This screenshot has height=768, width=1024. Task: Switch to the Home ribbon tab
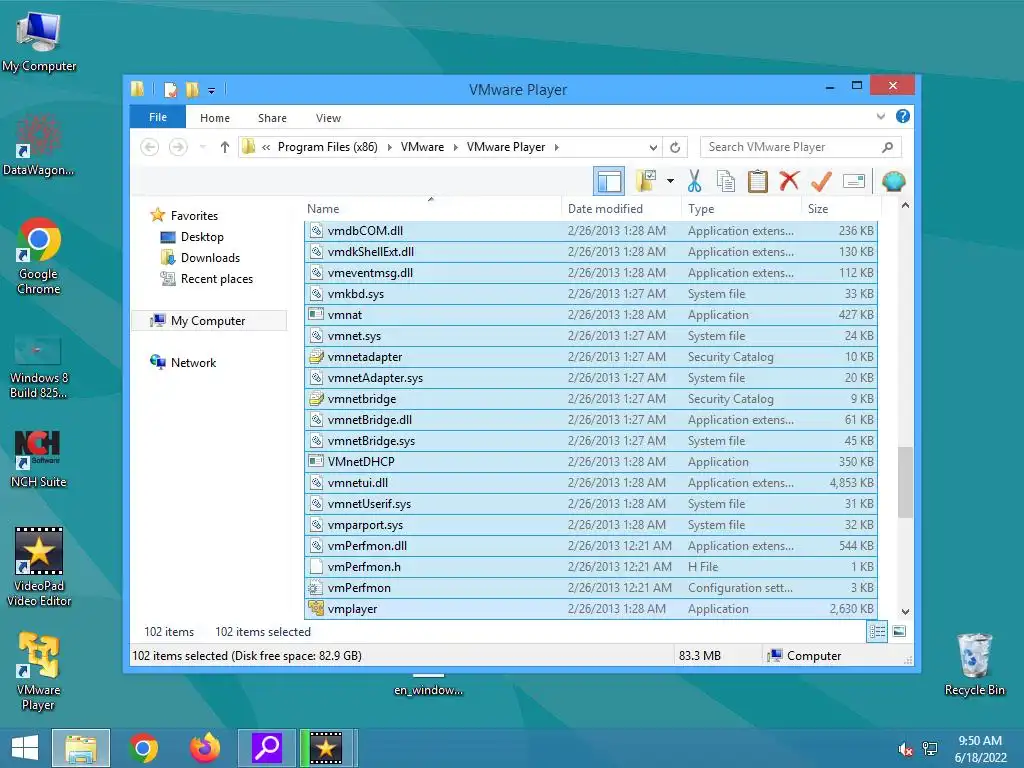(x=215, y=118)
